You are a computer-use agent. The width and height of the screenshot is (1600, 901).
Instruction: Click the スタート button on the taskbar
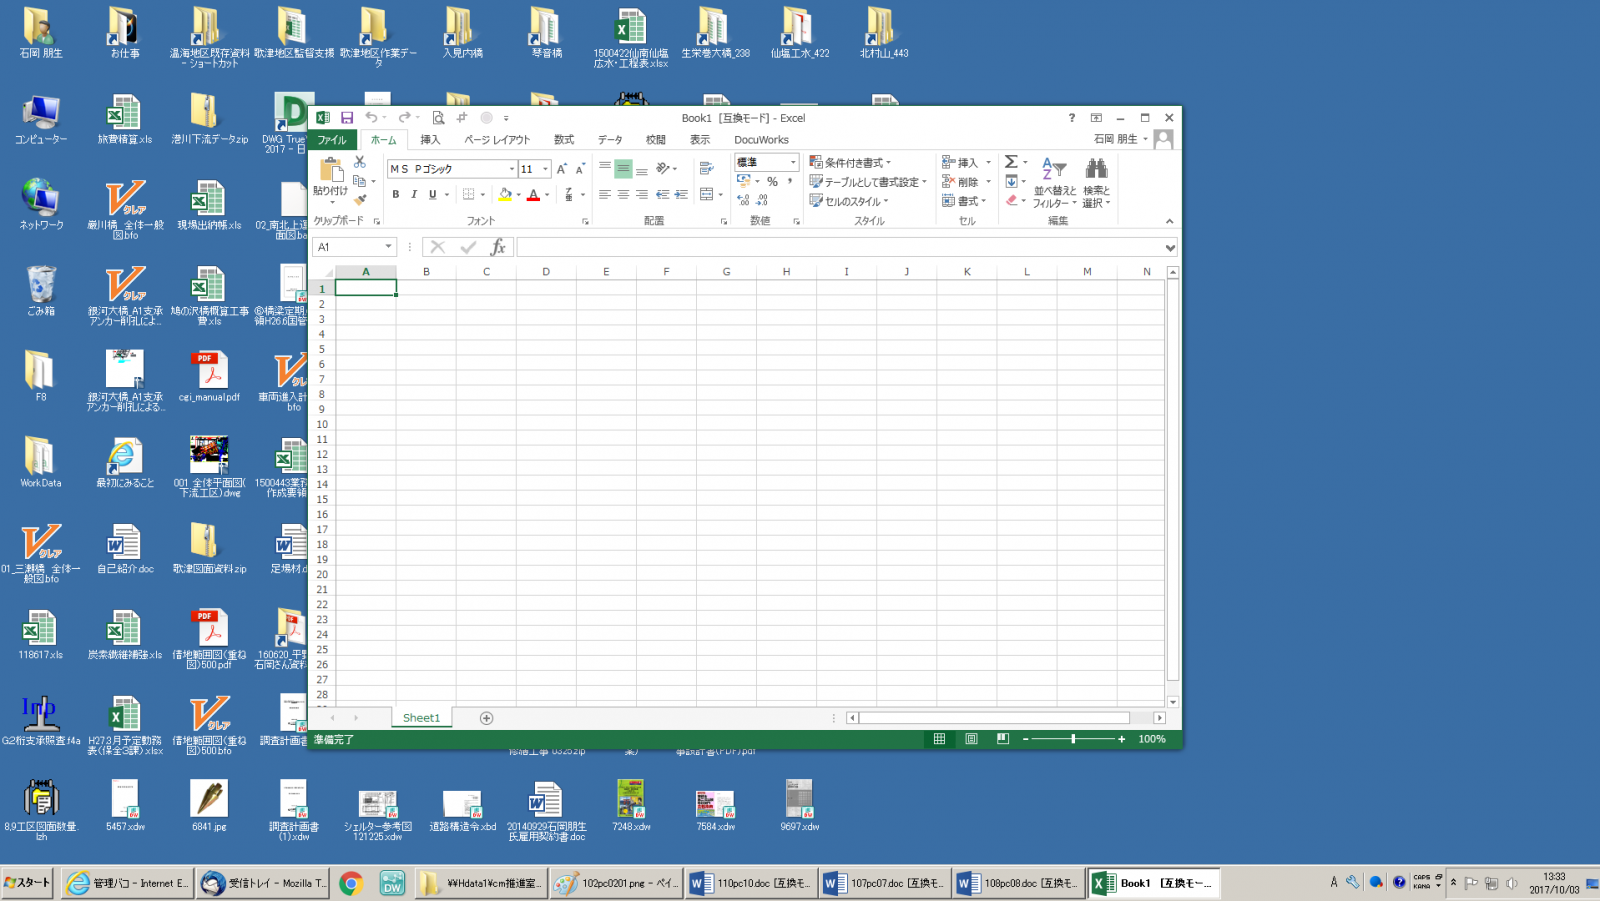click(x=27, y=883)
